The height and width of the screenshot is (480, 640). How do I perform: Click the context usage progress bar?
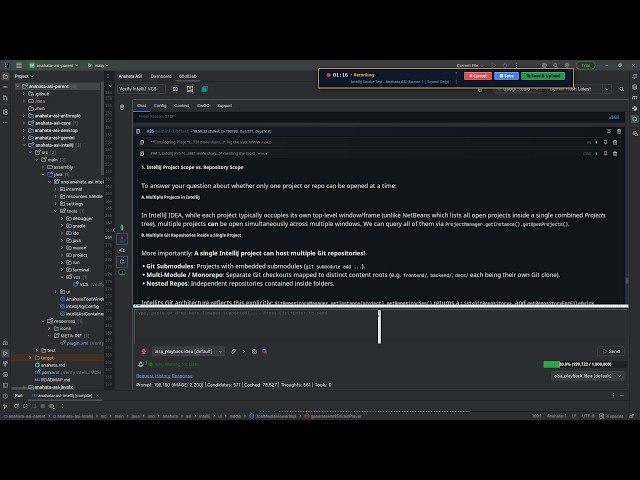[584, 364]
